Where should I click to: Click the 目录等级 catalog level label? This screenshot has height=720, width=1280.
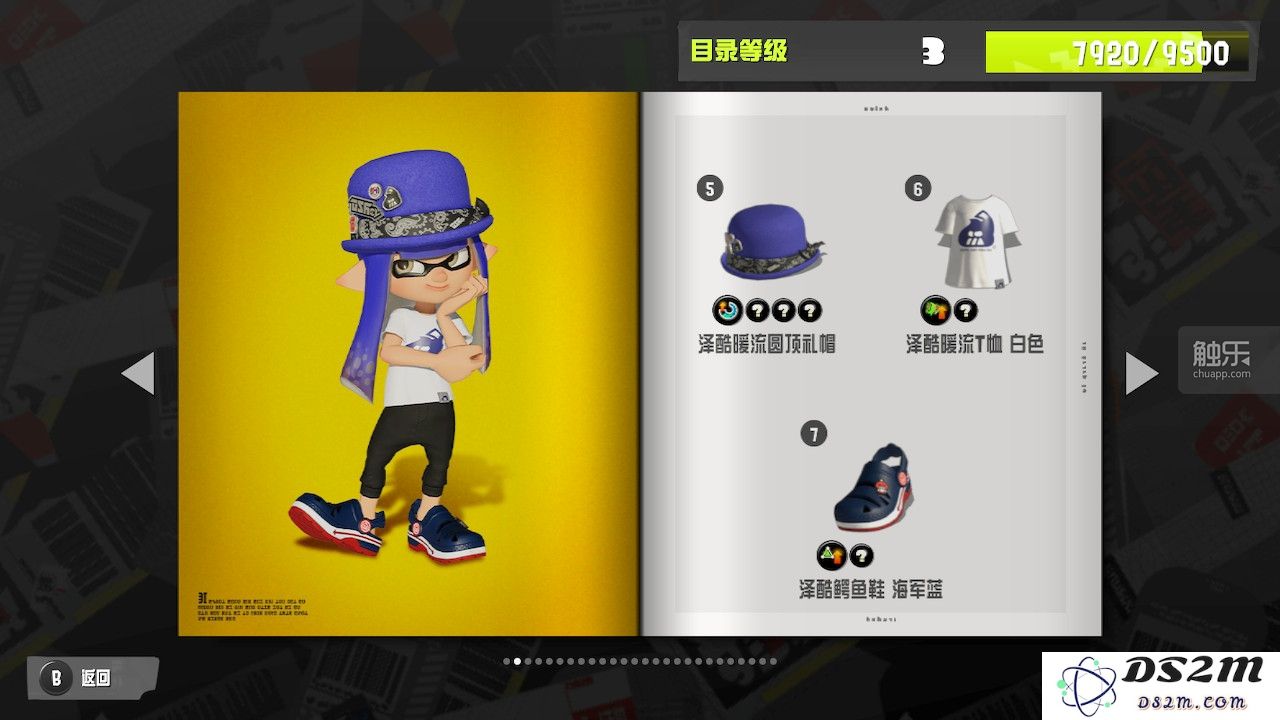tap(739, 51)
